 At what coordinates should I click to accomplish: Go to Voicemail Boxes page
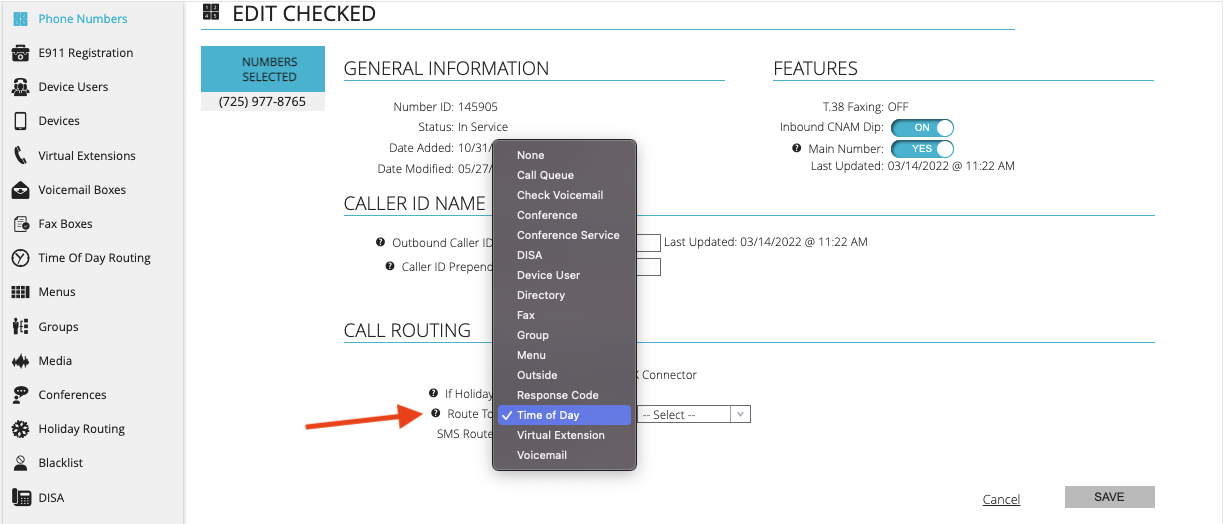[x=82, y=190]
